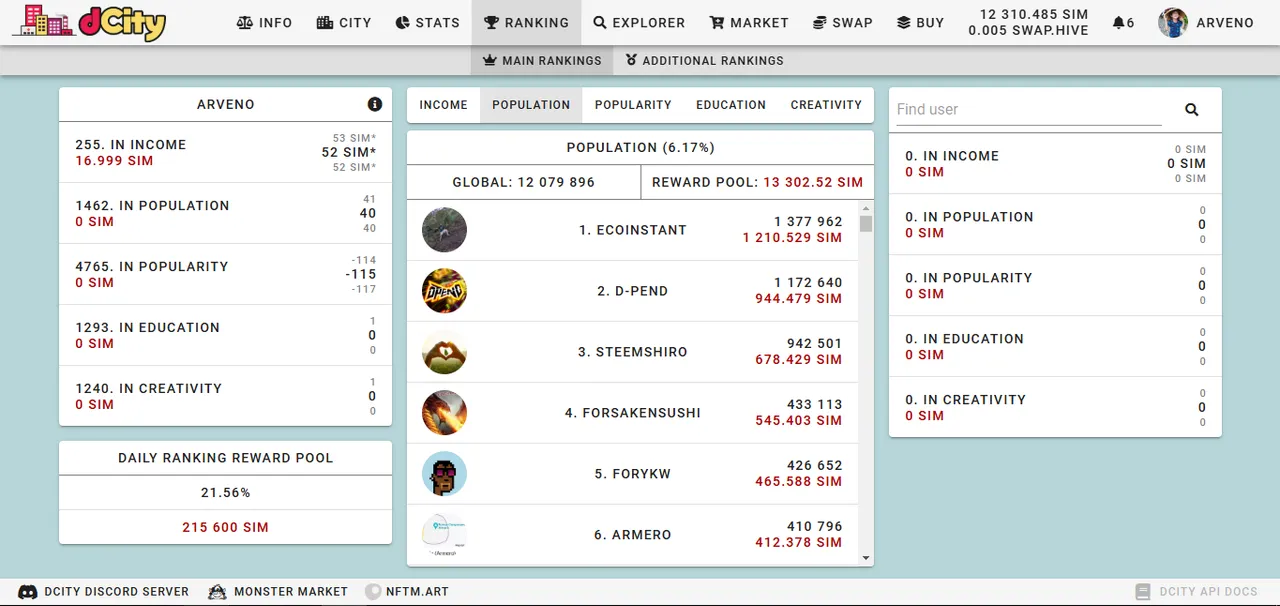The image size is (1280, 606).
Task: Open the BUY menu
Action: coord(920,22)
